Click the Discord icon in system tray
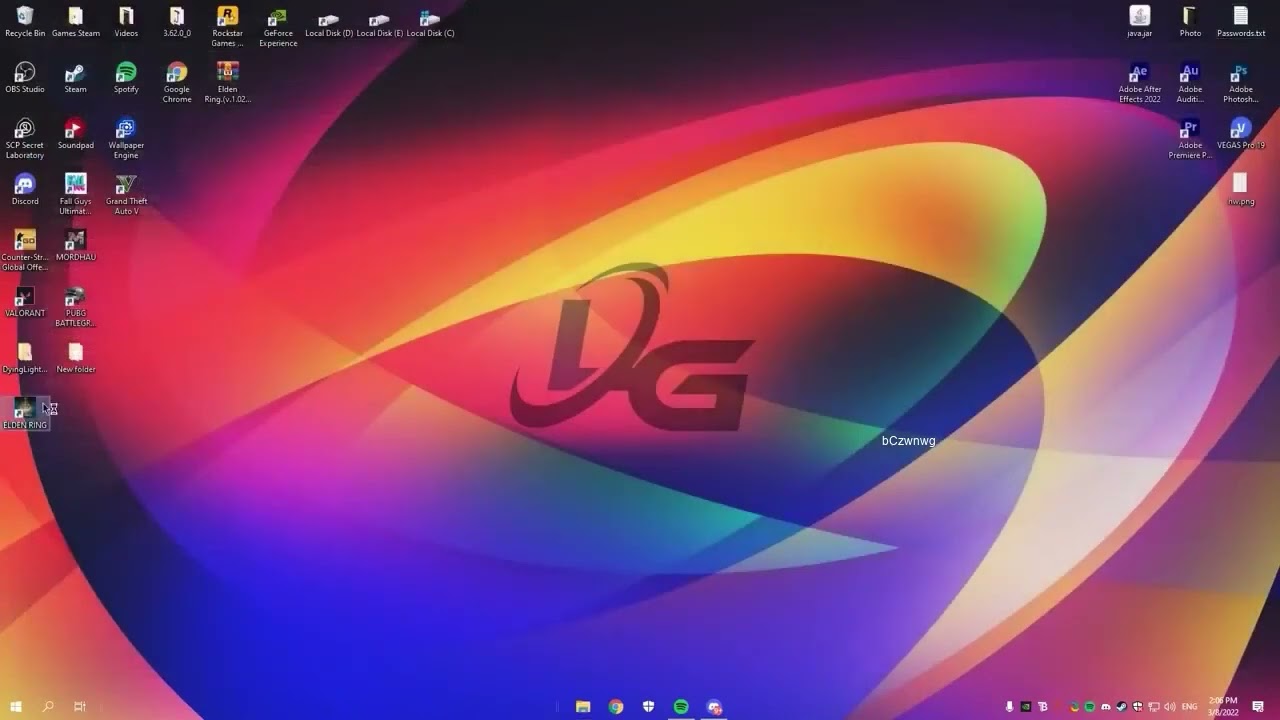Viewport: 1280px width, 720px height. coord(1105,707)
